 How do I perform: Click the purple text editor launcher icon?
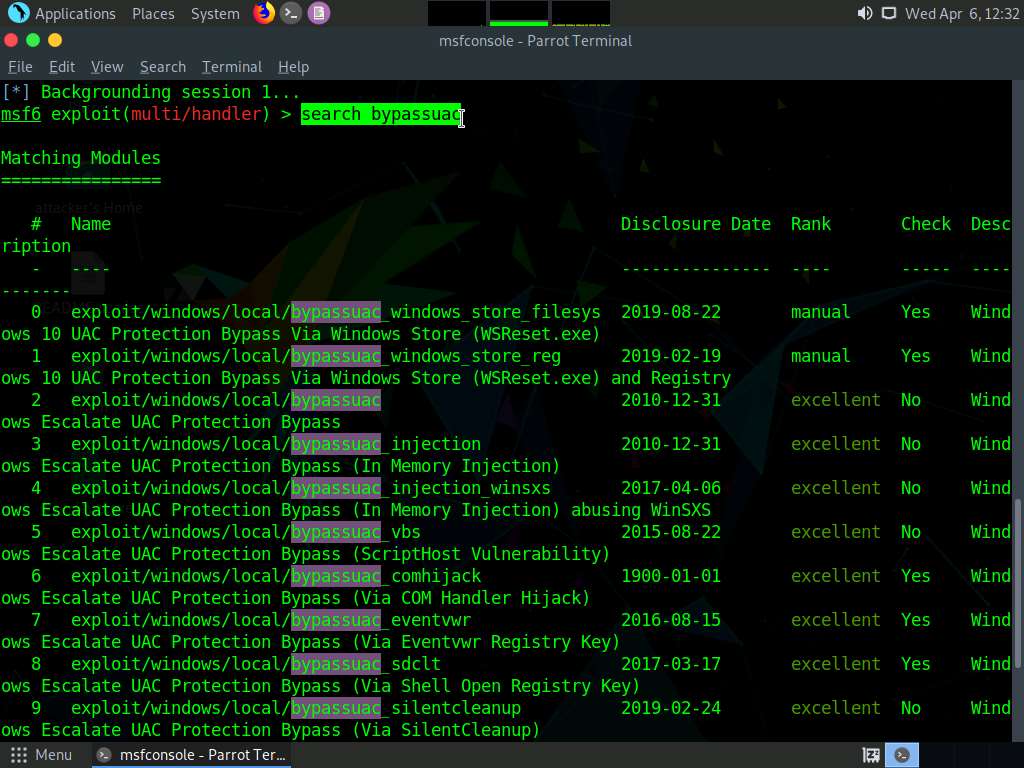(x=318, y=13)
